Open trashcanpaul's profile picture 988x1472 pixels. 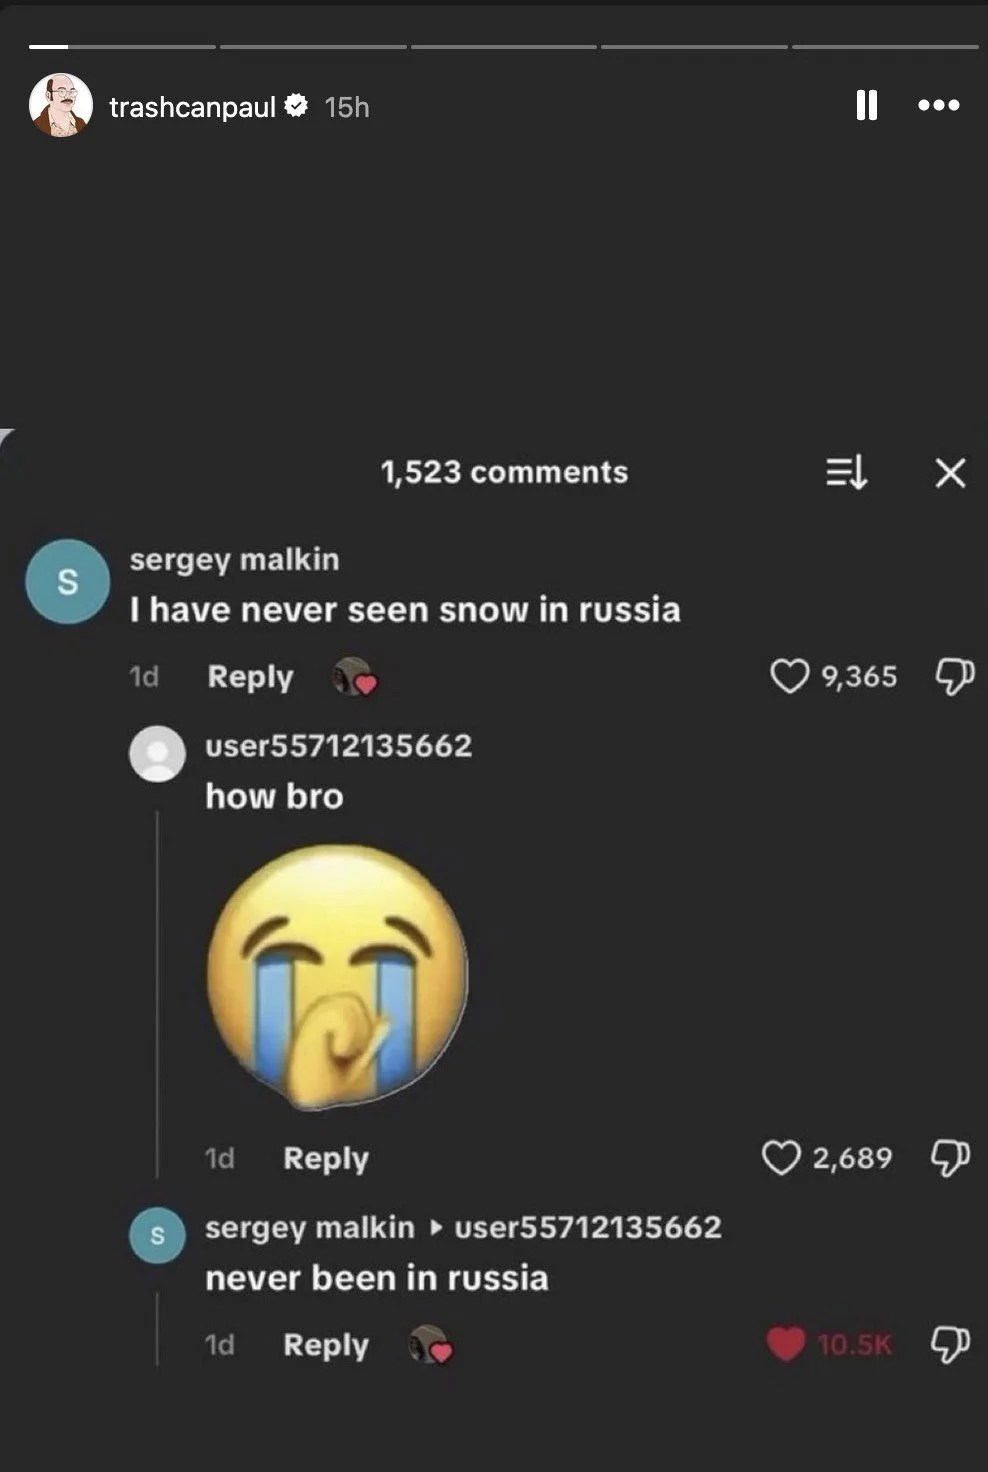coord(61,105)
